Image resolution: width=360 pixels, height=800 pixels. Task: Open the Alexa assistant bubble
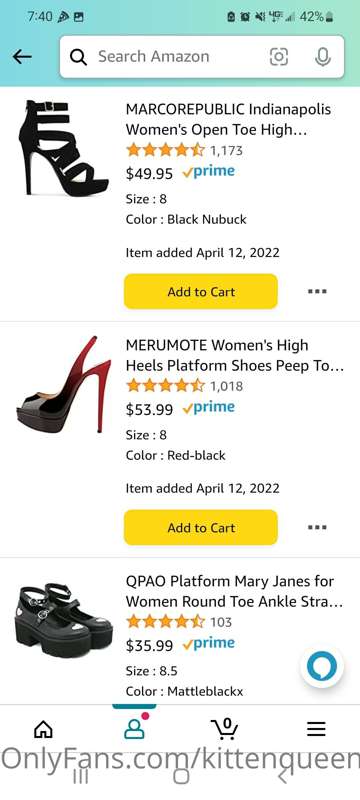point(322,666)
